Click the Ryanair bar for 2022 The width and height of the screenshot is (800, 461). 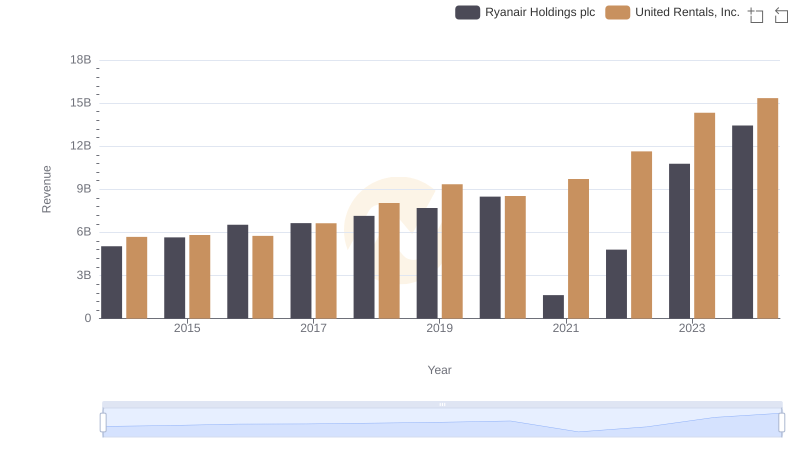click(x=616, y=284)
